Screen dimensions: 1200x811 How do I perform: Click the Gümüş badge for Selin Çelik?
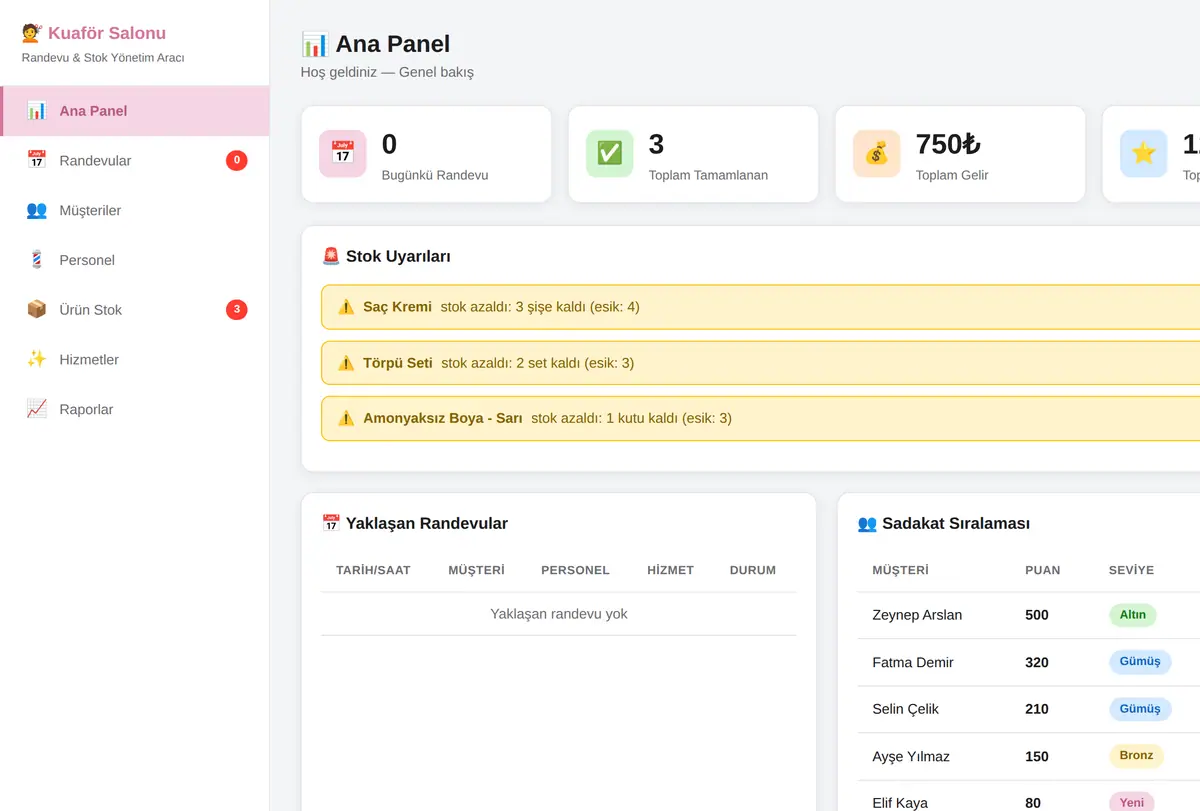click(x=1140, y=709)
